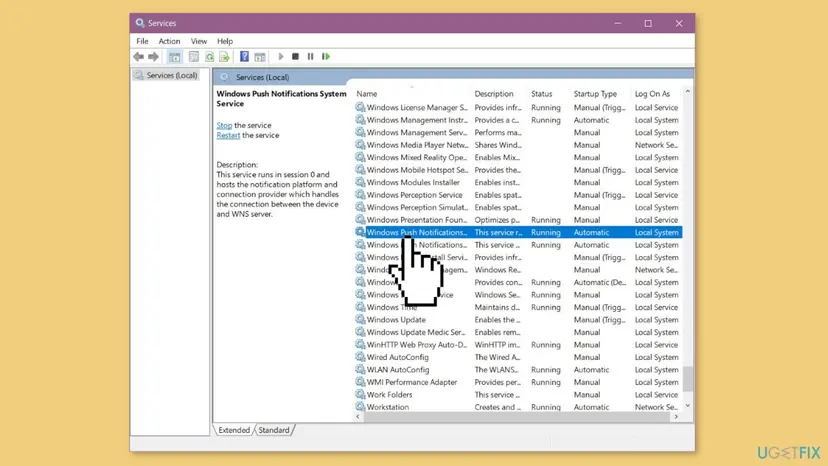Click vertical scrollbar down arrow
The width and height of the screenshot is (828, 466).
pyautogui.click(x=688, y=406)
